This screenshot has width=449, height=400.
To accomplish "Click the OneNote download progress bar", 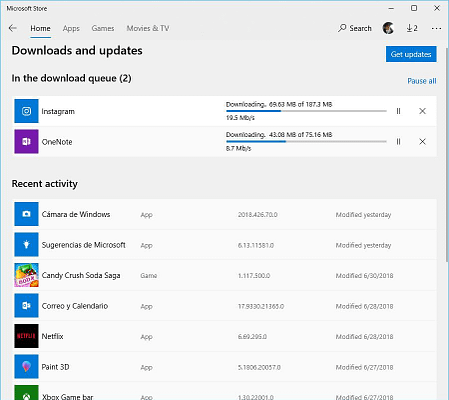I will point(306,141).
